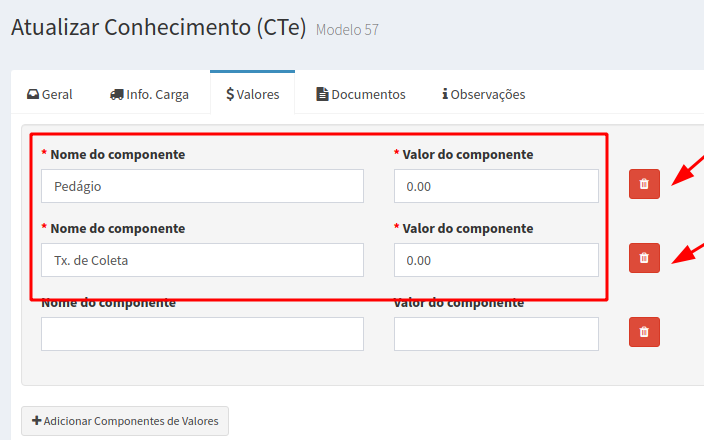Click the value field for Pedágio

(496, 186)
